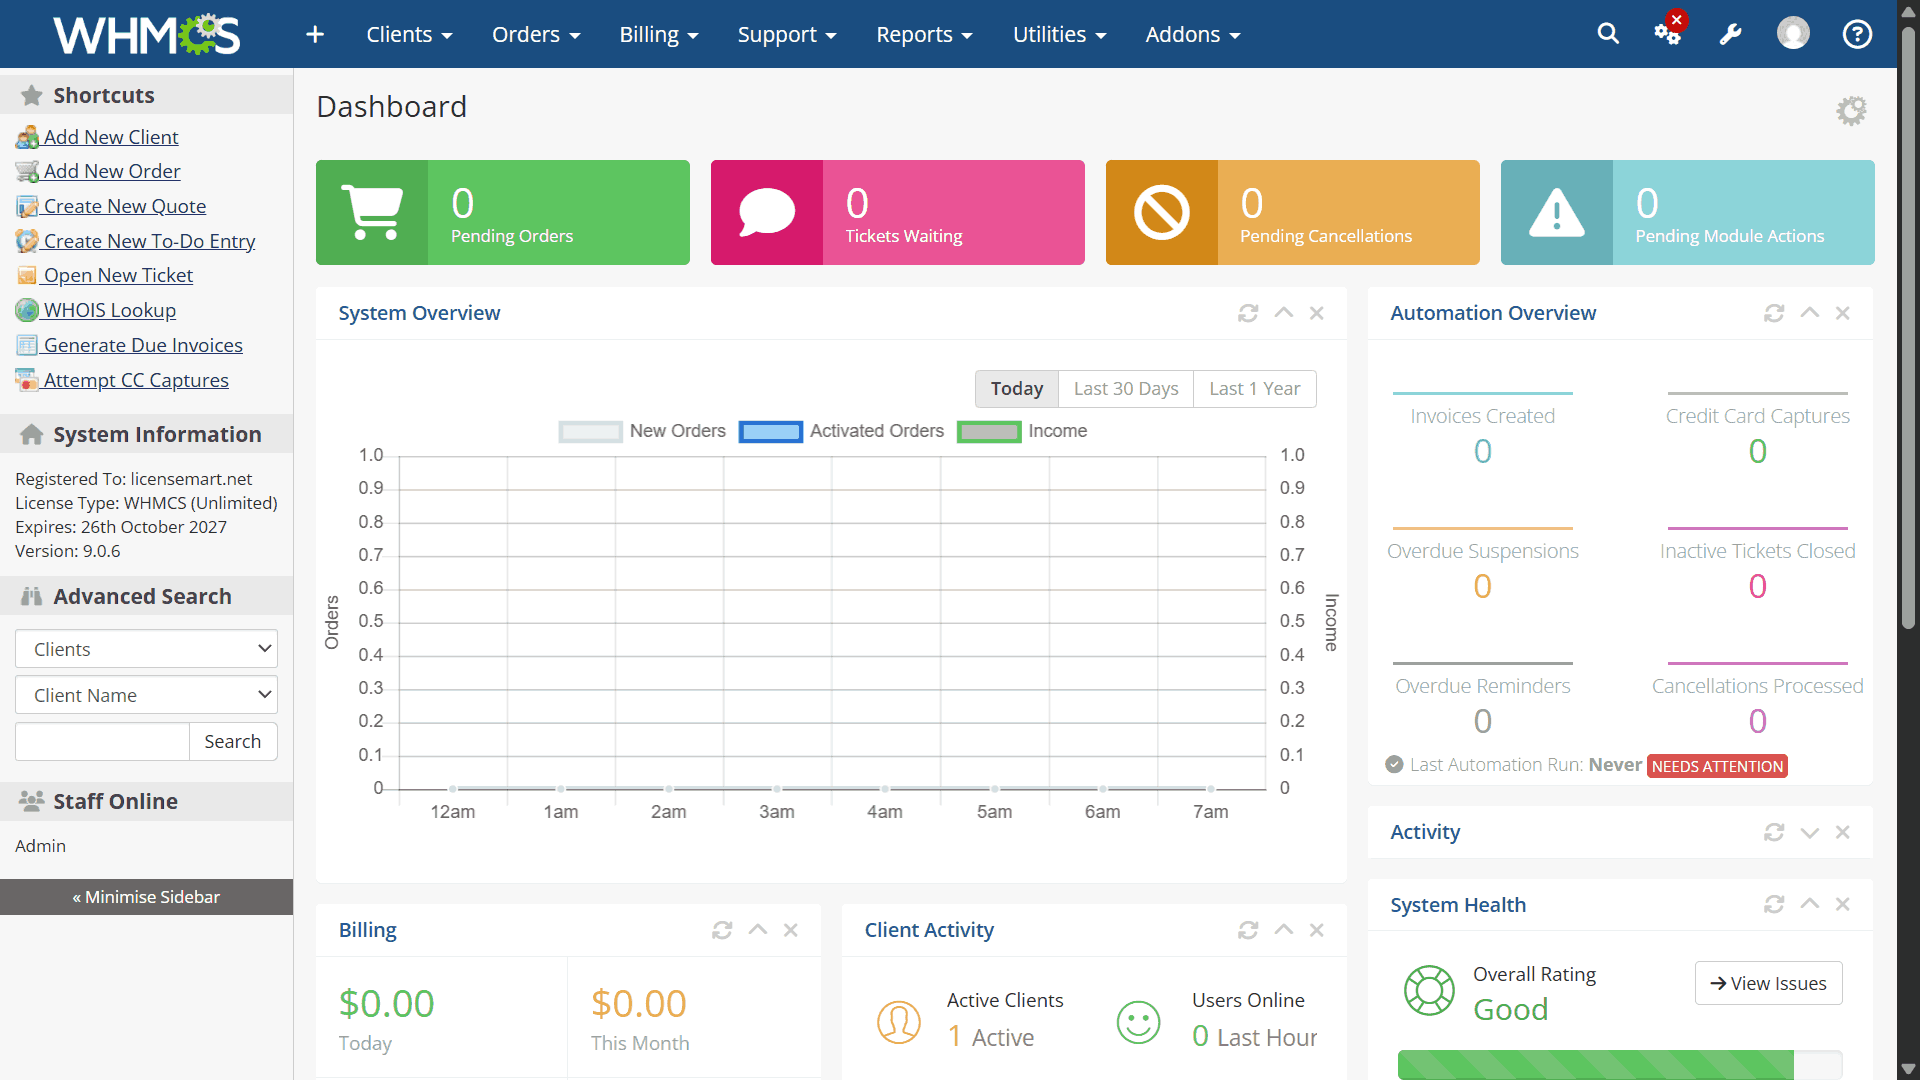Open the Utilities menu
This screenshot has width=1920, height=1080.
pyautogui.click(x=1060, y=34)
